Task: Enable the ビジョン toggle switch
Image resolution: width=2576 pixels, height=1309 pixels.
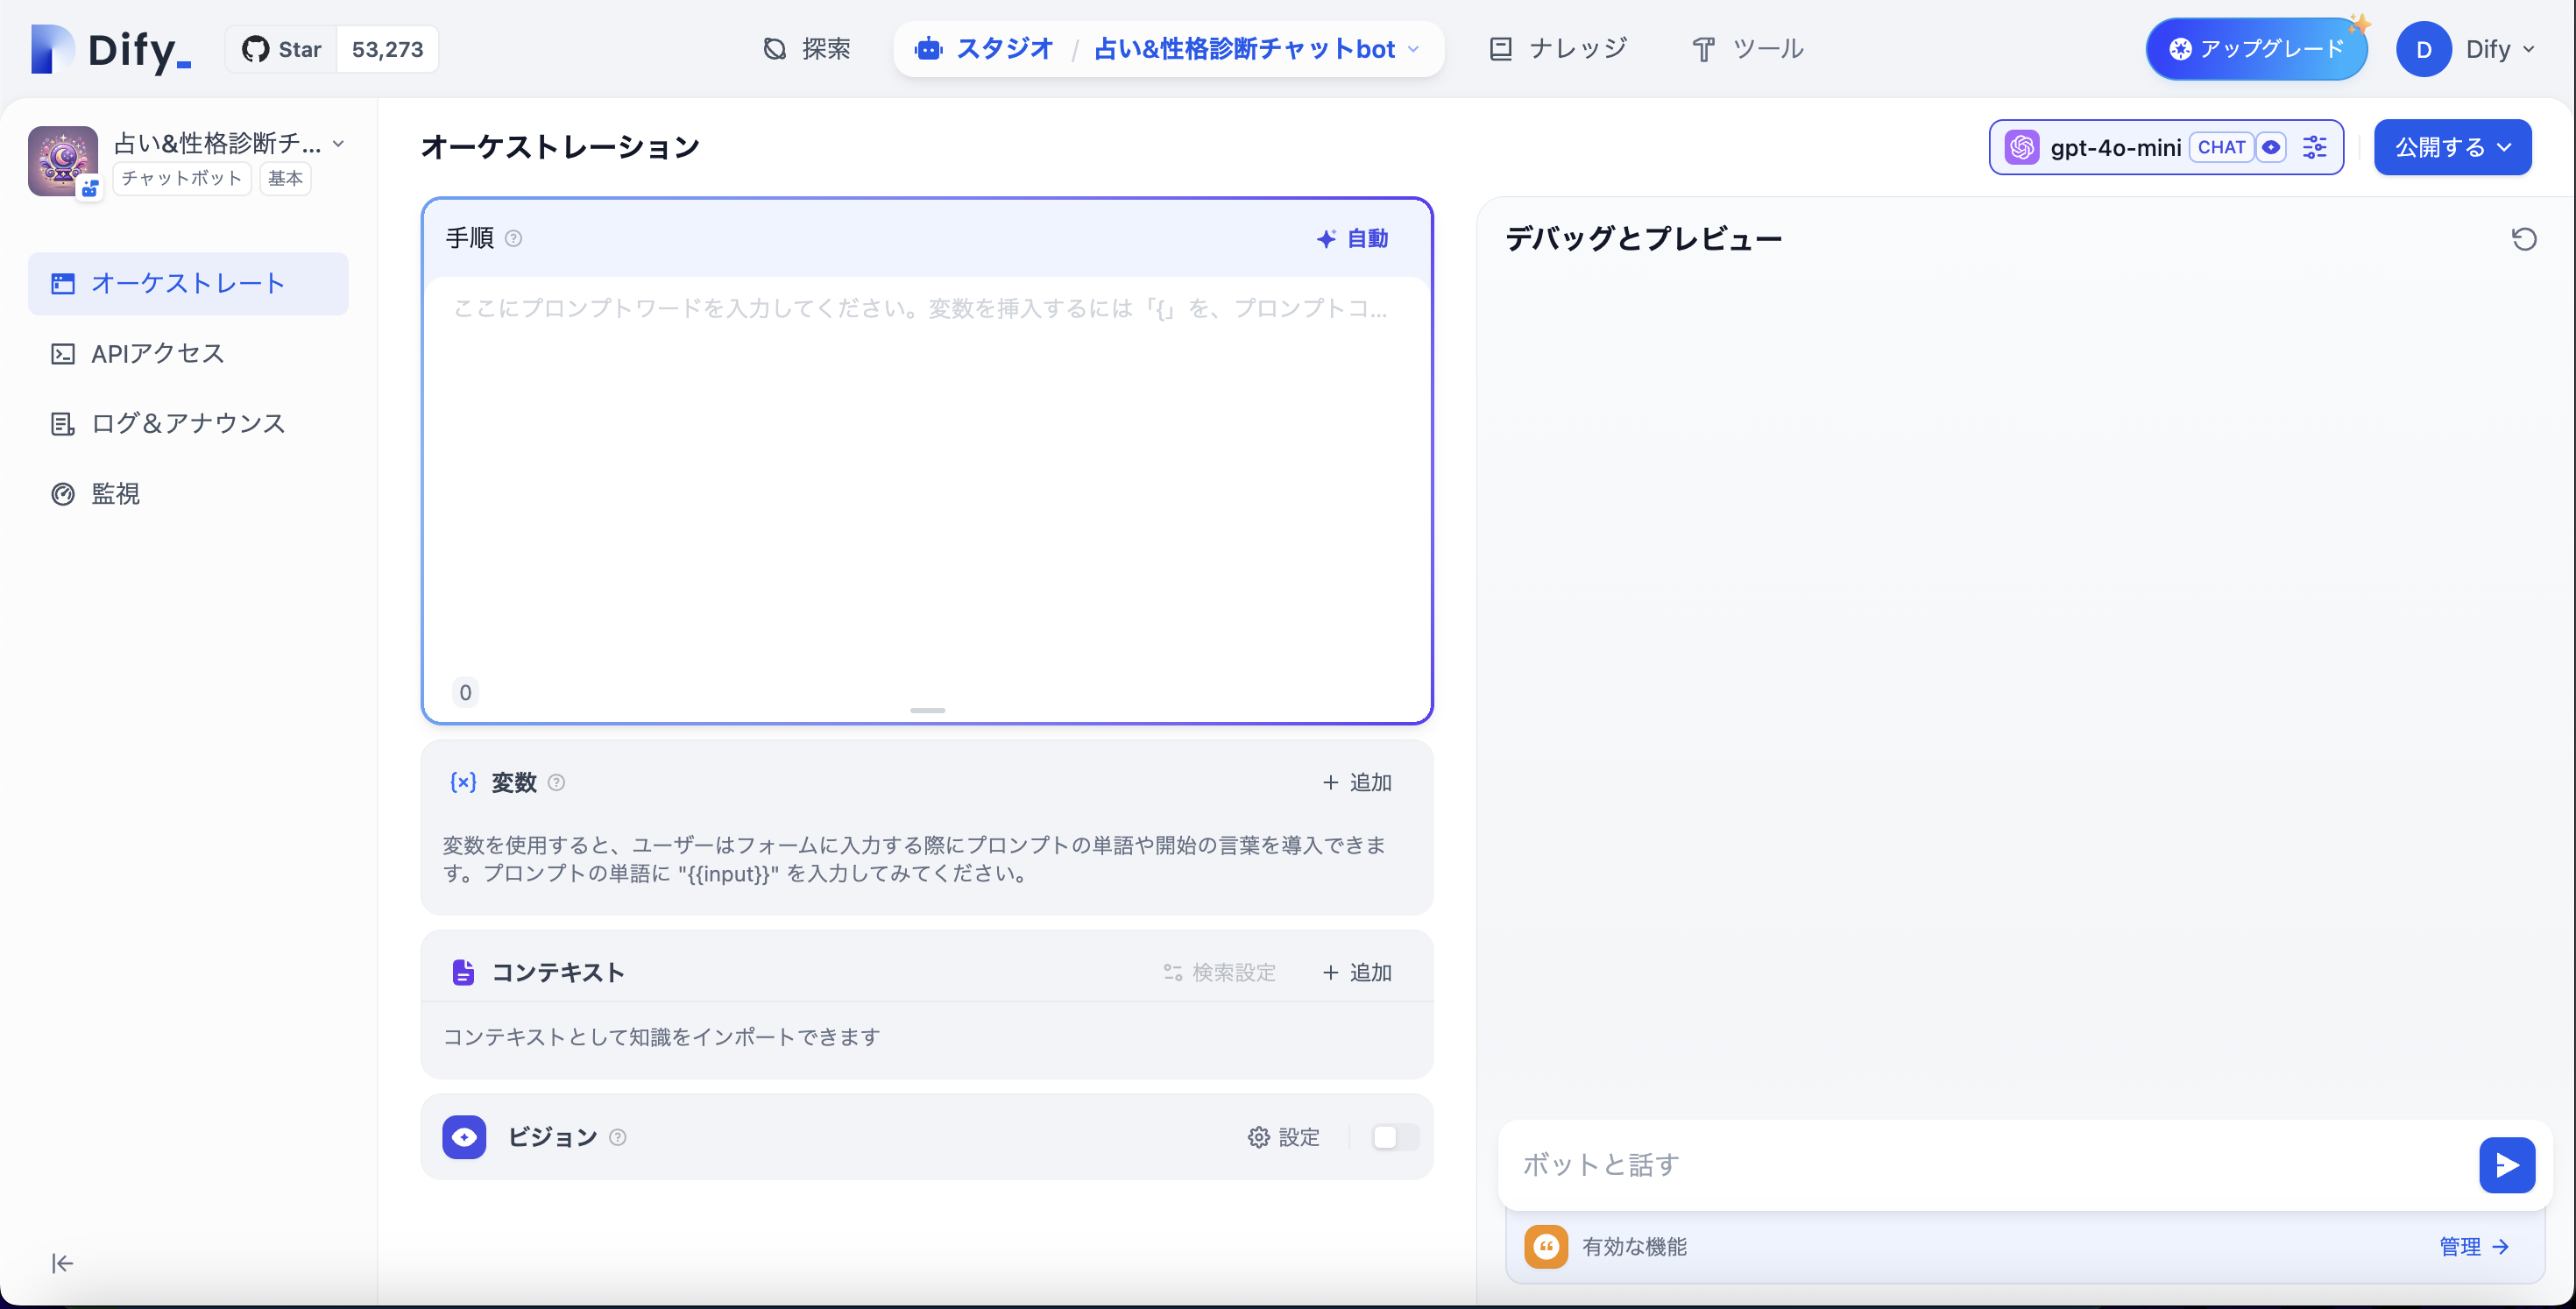Action: coord(1394,1137)
